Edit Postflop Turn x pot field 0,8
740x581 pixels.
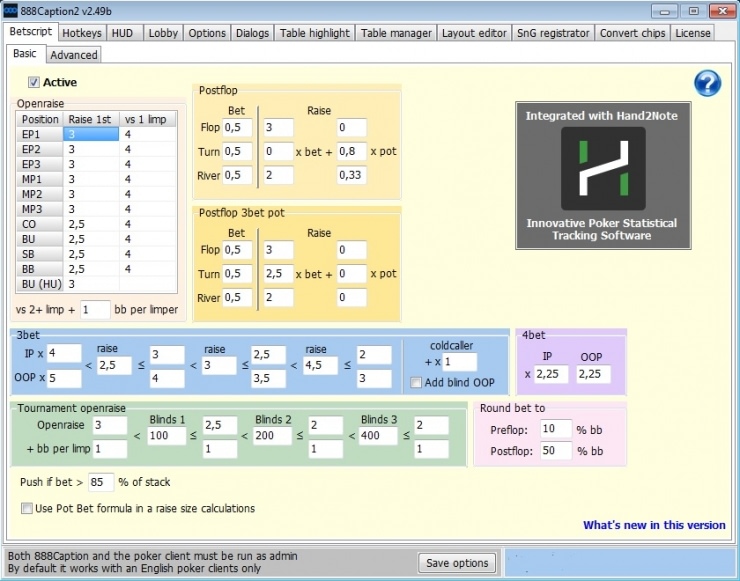(x=352, y=152)
